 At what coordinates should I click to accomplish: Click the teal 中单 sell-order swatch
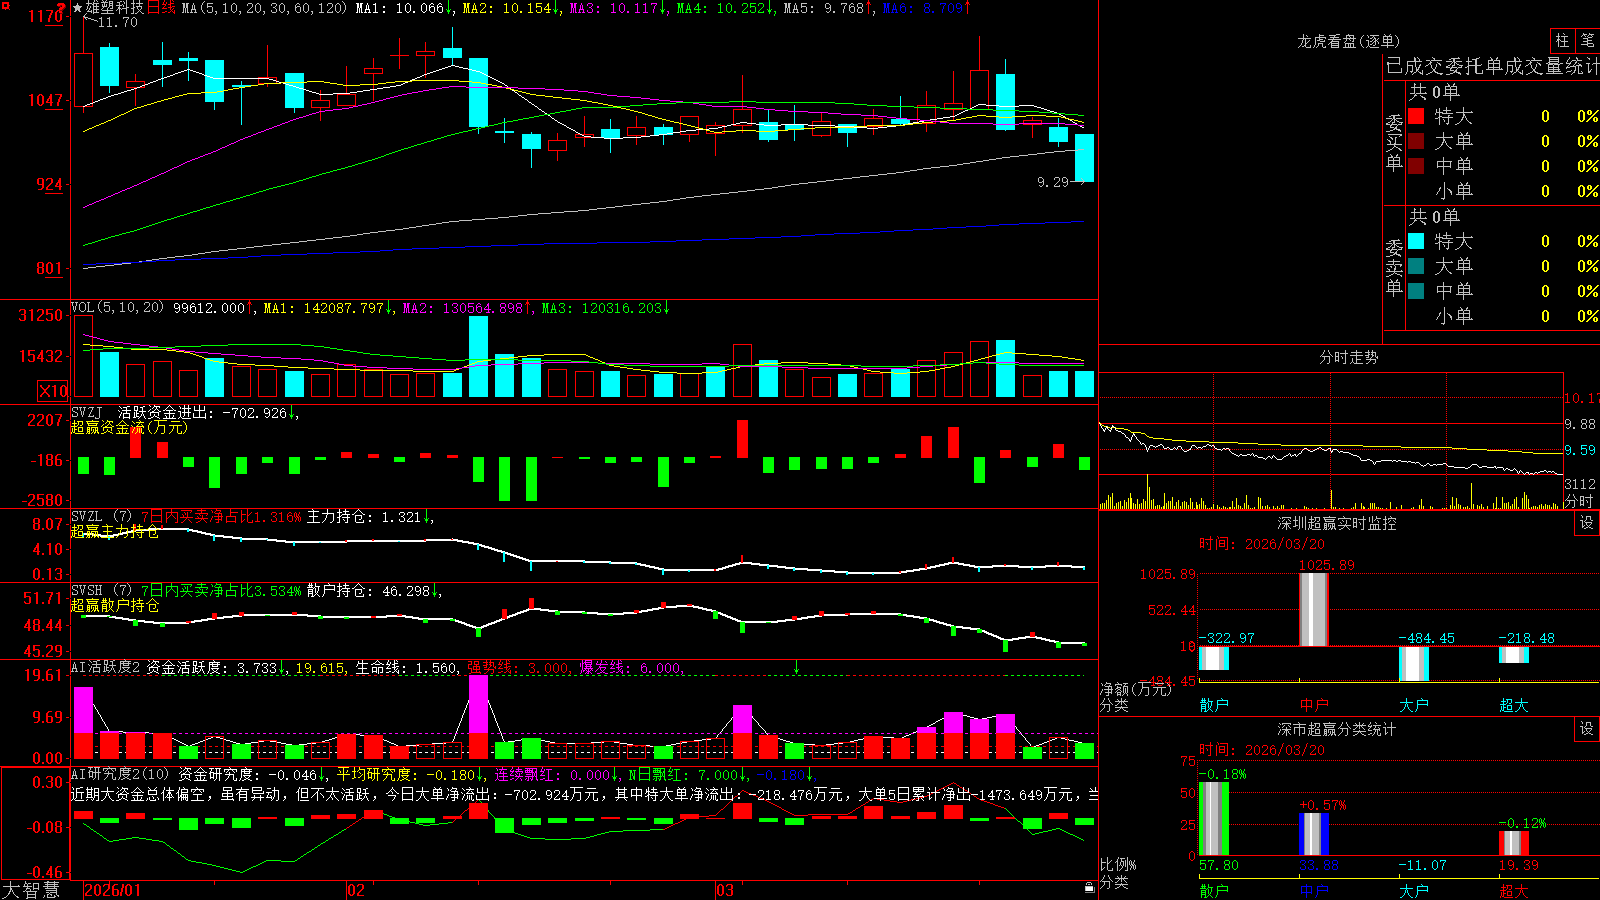pos(1416,291)
